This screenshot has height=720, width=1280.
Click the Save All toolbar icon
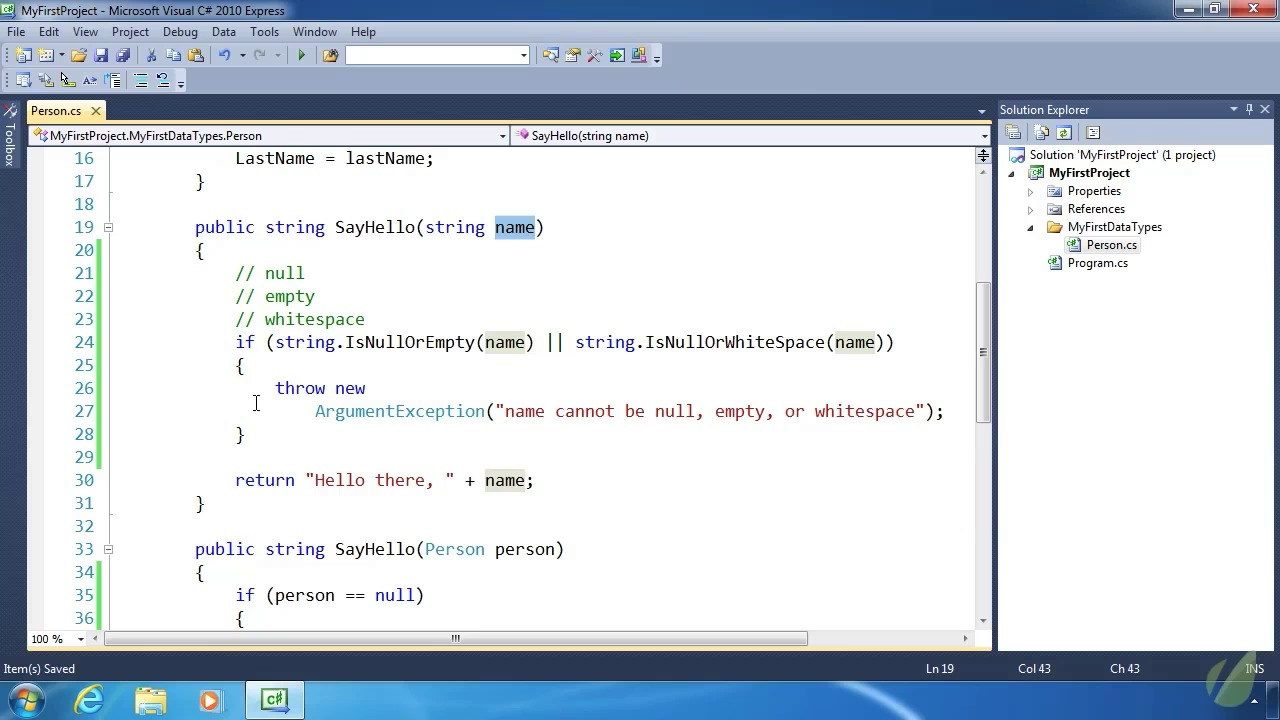pos(123,56)
